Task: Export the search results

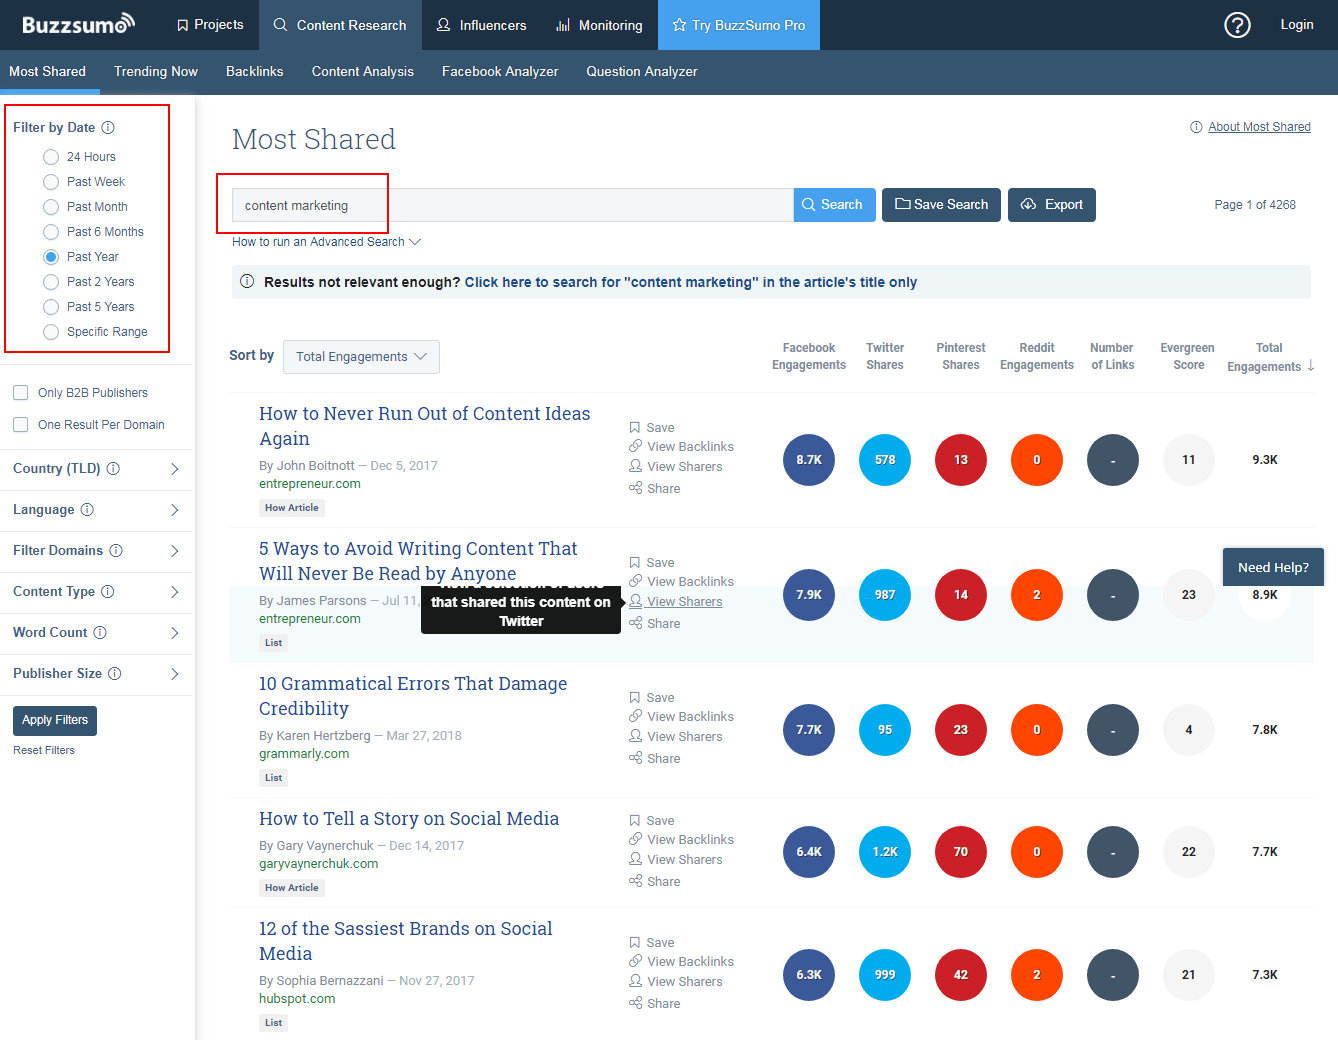Action: tap(1052, 205)
